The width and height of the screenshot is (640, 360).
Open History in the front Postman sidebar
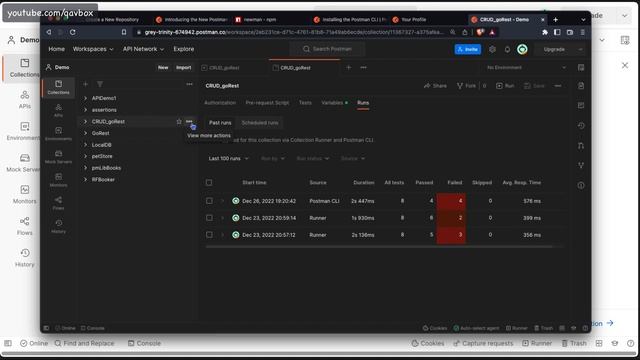58,226
